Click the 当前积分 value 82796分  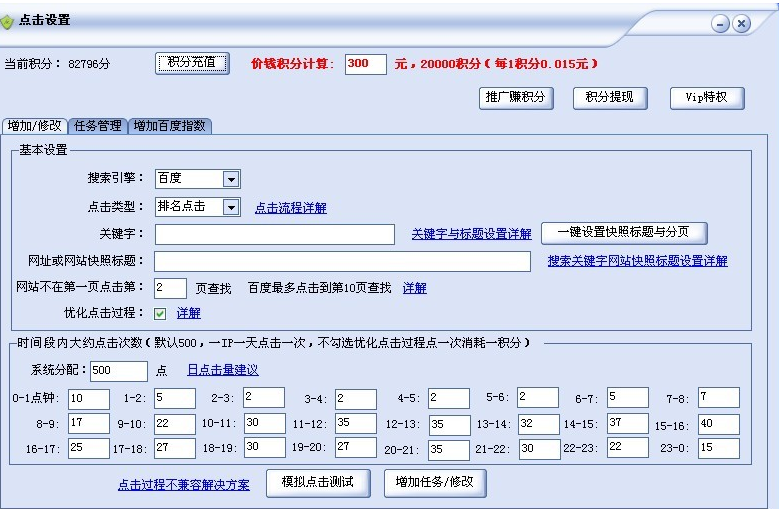pos(89,64)
